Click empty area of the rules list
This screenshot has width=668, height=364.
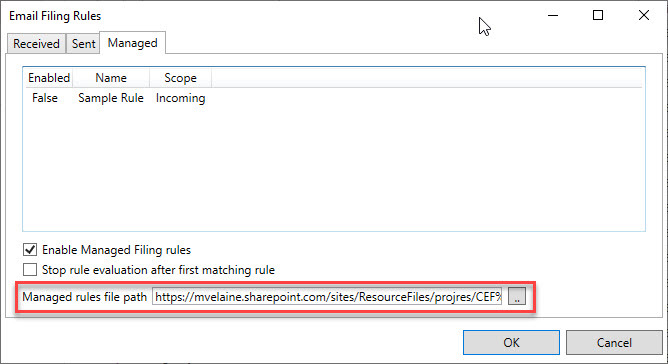pos(334,170)
